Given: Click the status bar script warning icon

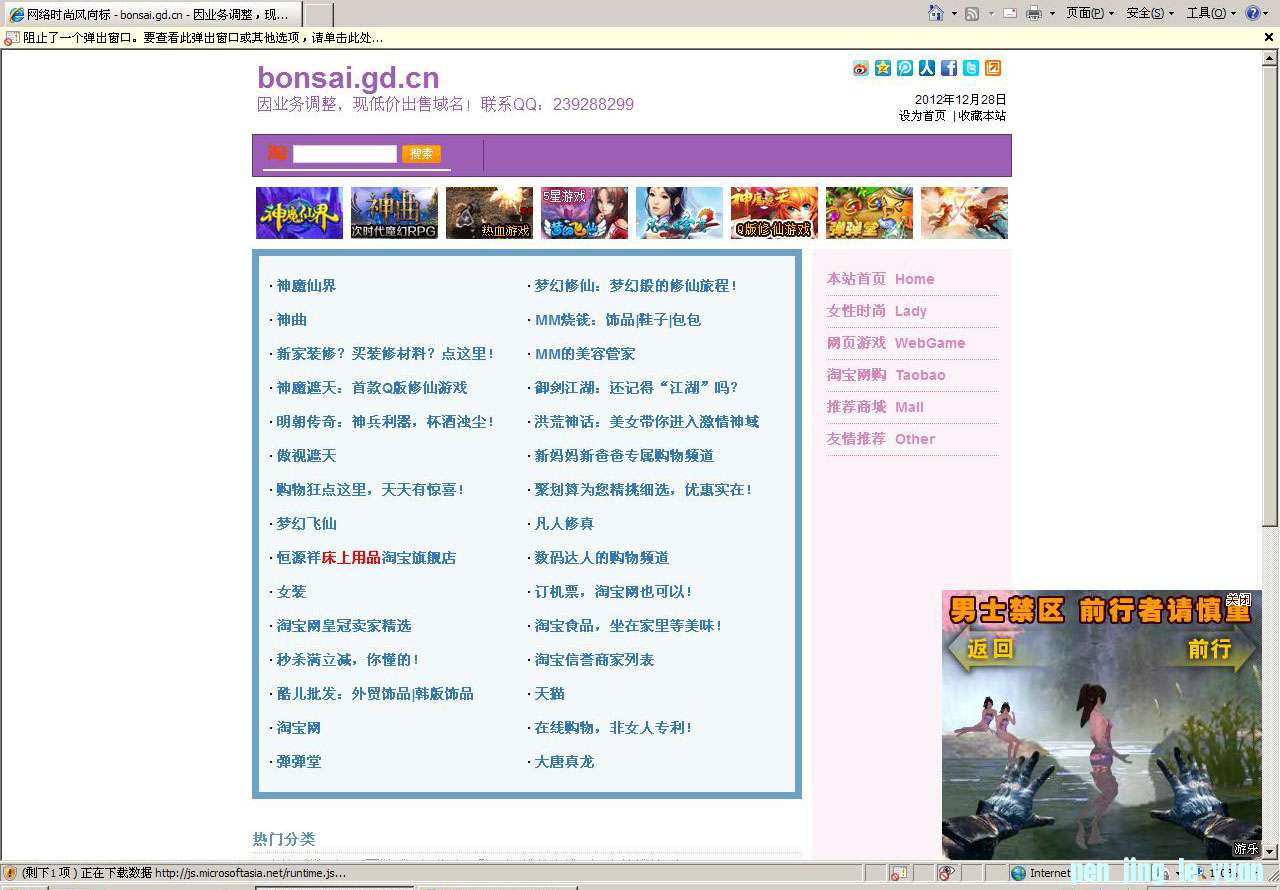Looking at the screenshot, I should click(x=10, y=873).
